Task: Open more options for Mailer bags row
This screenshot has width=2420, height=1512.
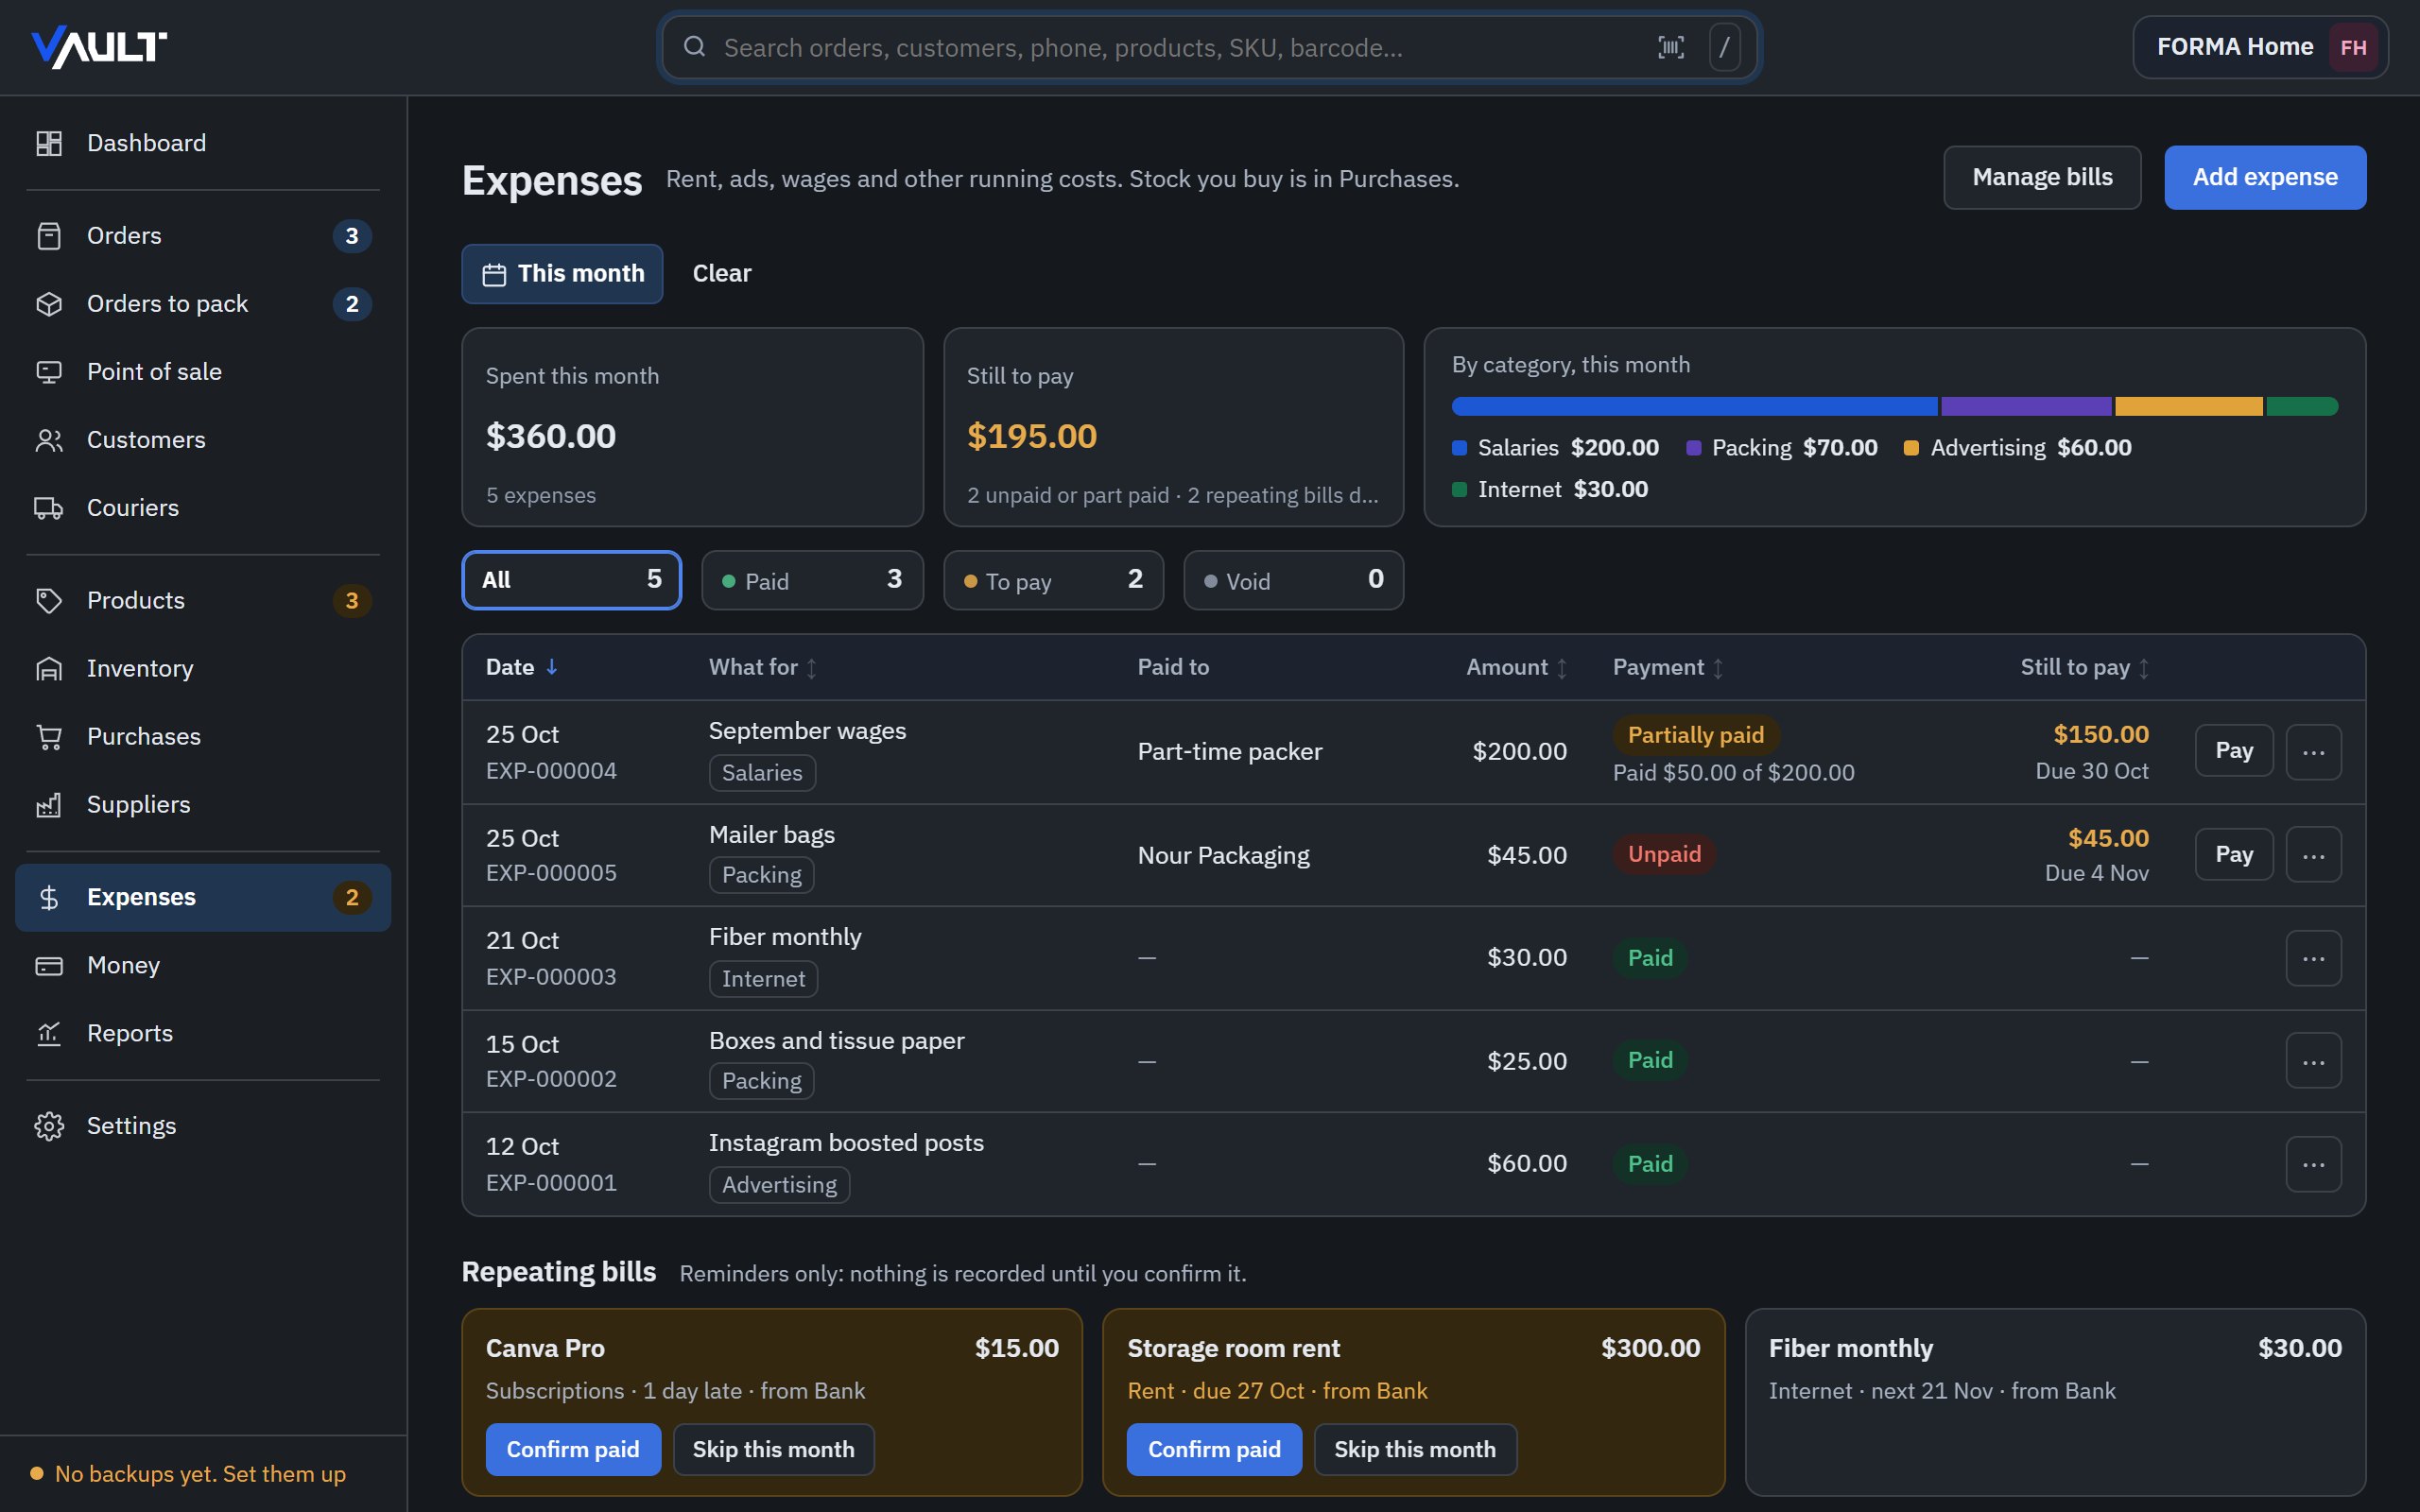Action: click(2313, 855)
